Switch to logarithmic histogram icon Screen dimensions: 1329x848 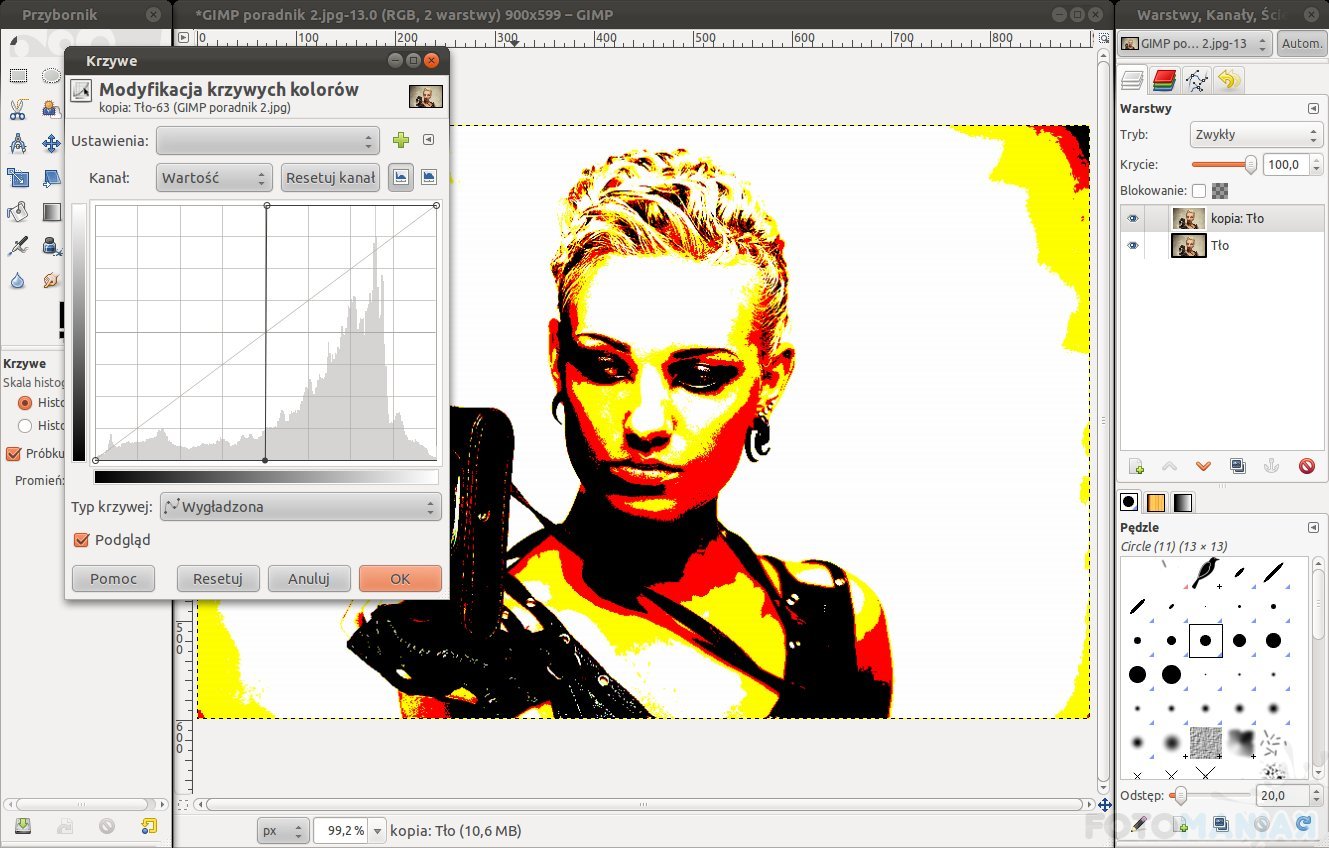coord(429,177)
